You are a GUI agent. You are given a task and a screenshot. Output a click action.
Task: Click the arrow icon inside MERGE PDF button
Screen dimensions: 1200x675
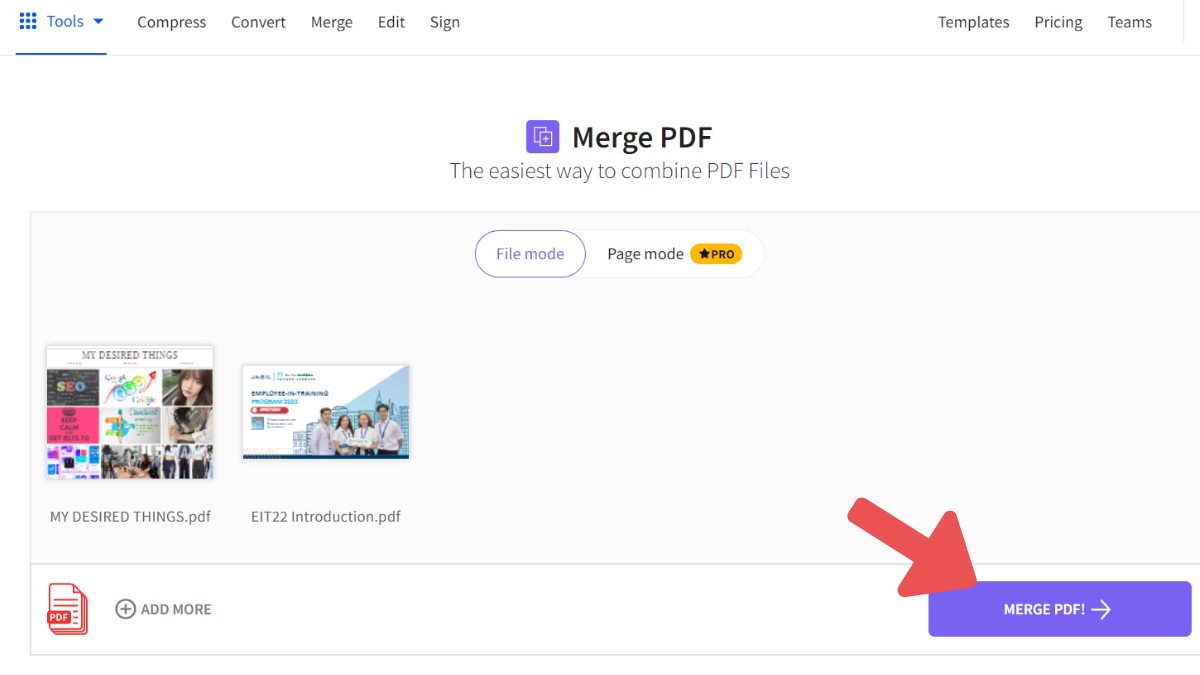1102,609
